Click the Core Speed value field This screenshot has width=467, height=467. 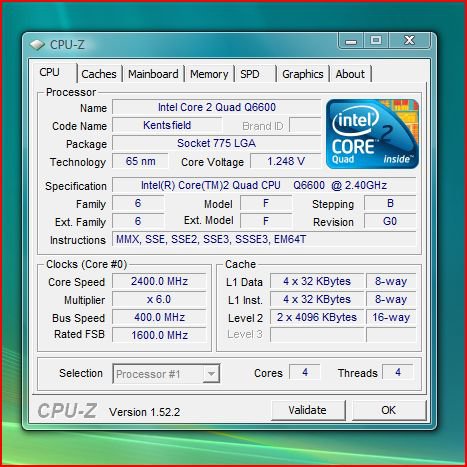click(x=159, y=281)
